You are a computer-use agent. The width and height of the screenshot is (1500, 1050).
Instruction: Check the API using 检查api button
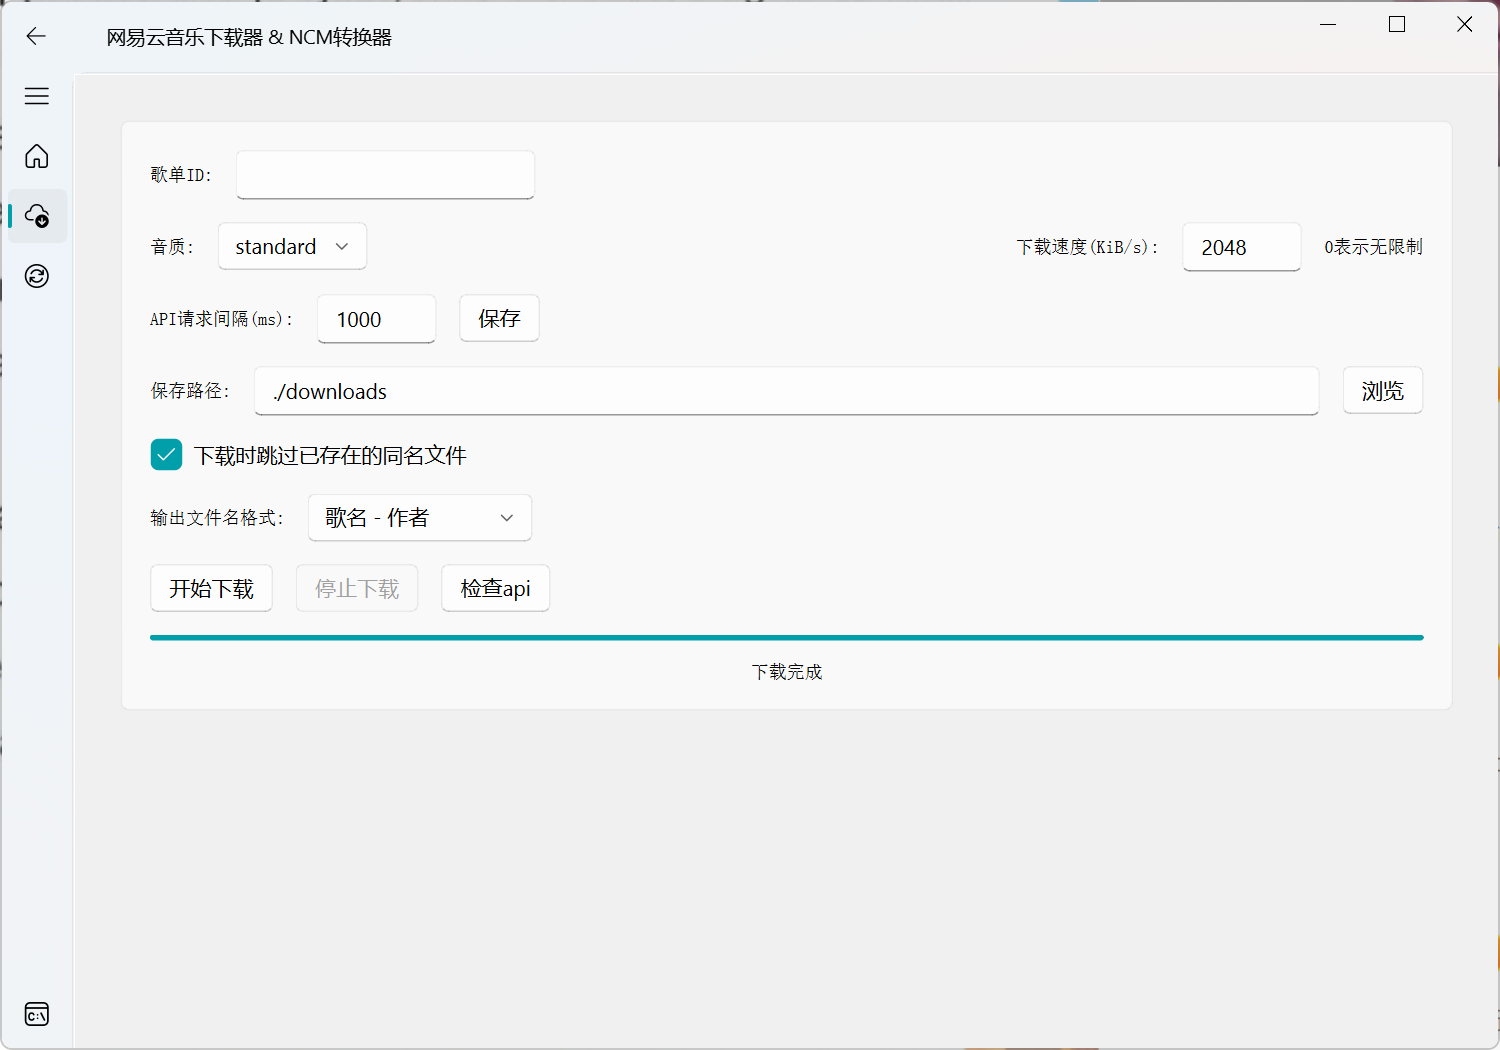pyautogui.click(x=495, y=588)
